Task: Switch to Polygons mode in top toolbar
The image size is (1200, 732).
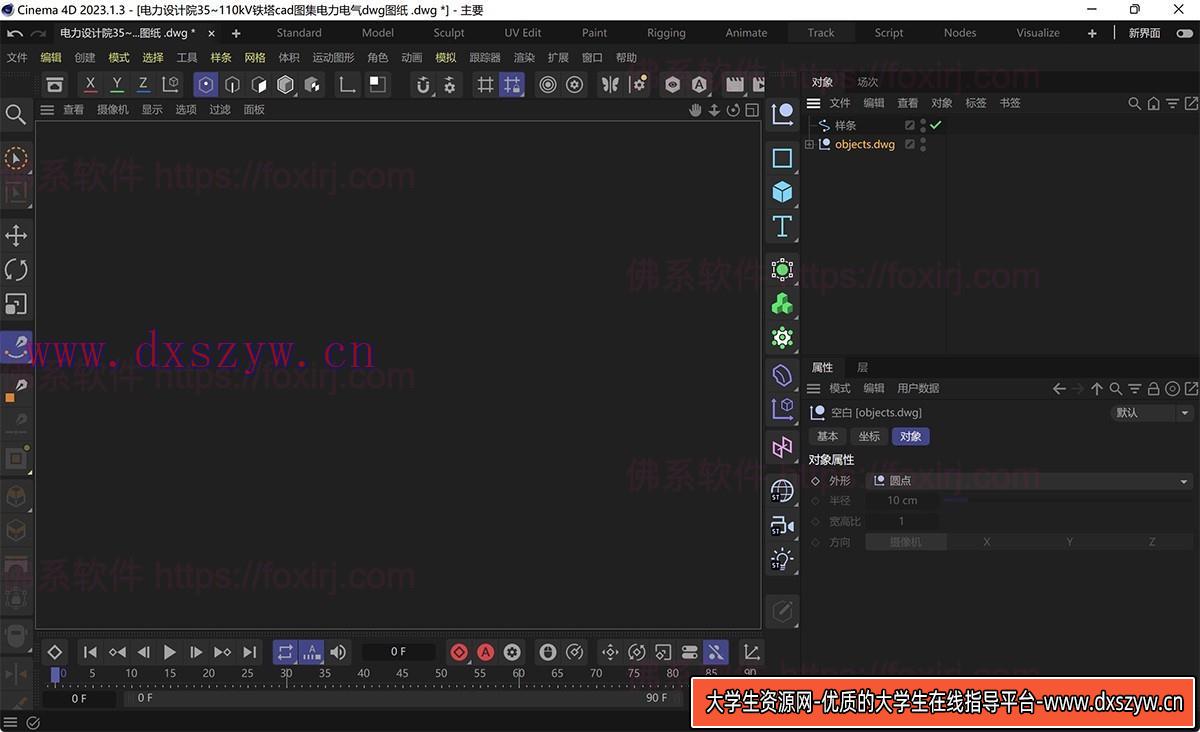Action: point(259,85)
